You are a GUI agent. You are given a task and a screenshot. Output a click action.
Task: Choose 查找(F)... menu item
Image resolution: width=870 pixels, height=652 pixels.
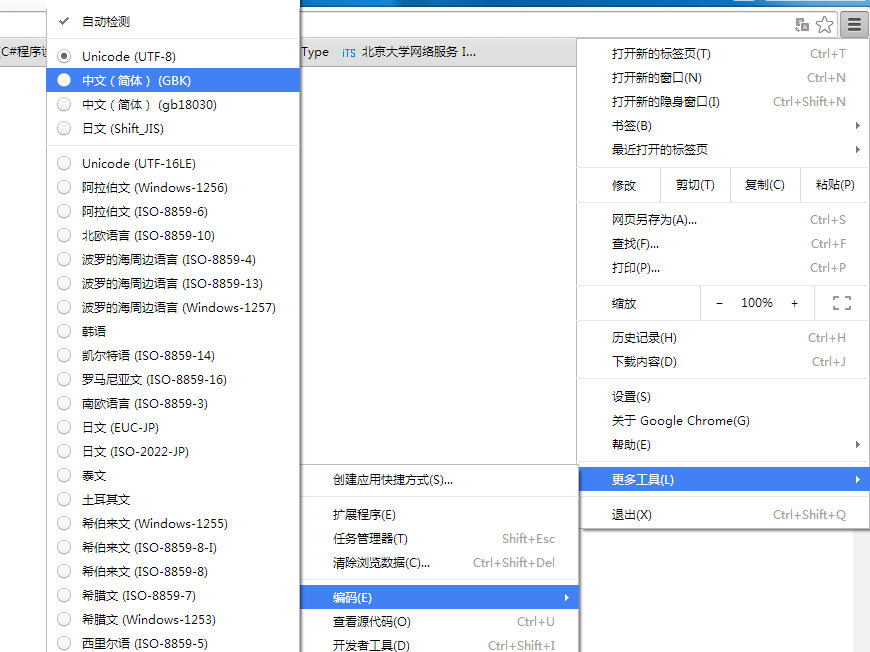point(723,244)
